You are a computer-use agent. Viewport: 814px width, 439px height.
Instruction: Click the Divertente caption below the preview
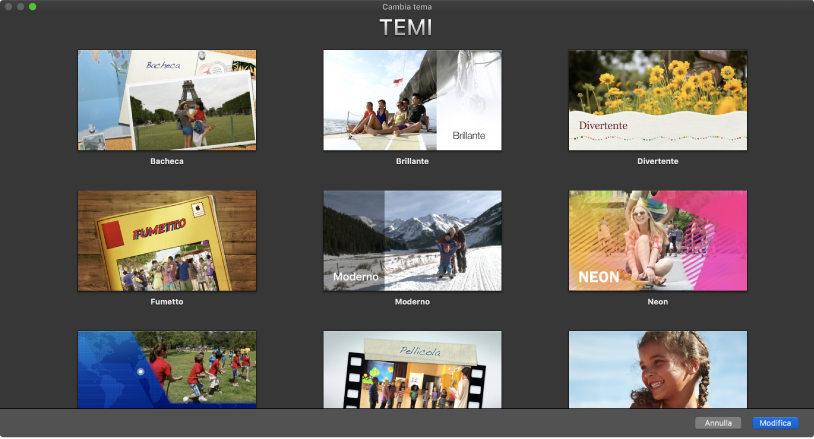point(657,161)
